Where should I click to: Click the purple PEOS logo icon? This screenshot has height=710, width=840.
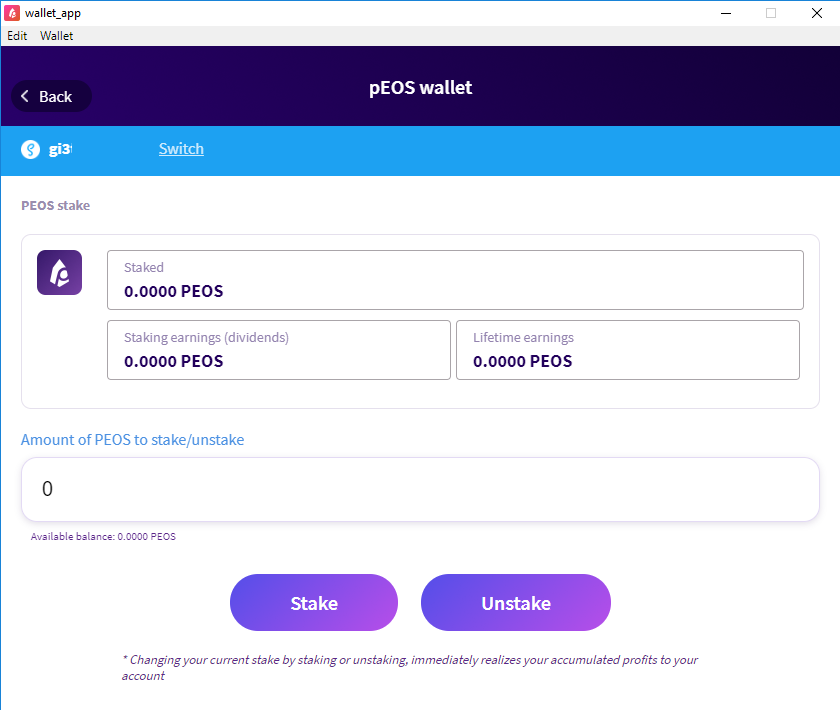click(x=59, y=272)
